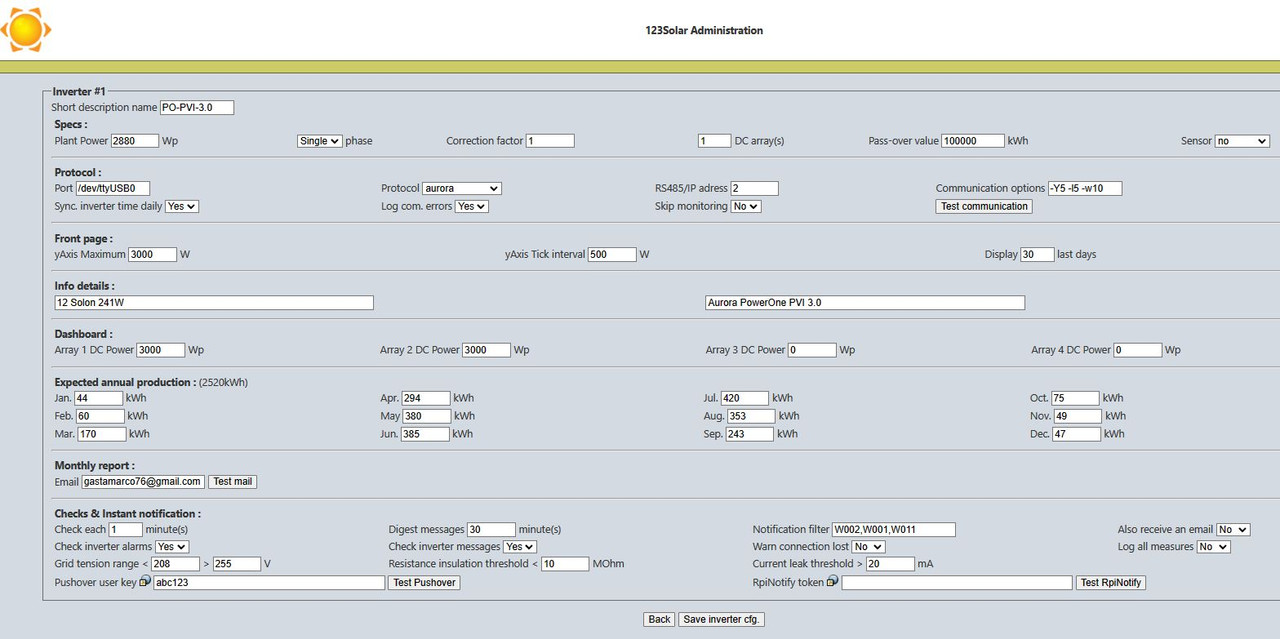Focus the Jul. production field
This screenshot has height=639, width=1280.
pos(745,398)
